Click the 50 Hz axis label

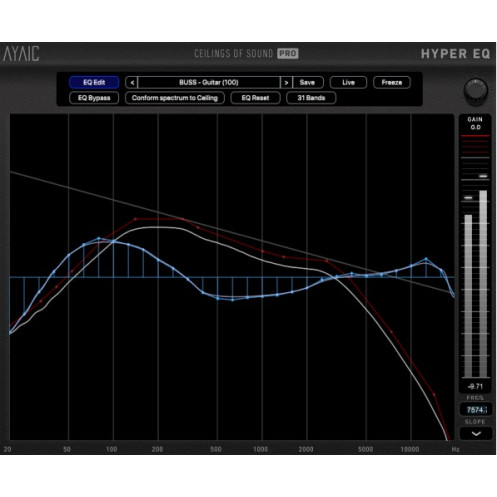(x=67, y=449)
